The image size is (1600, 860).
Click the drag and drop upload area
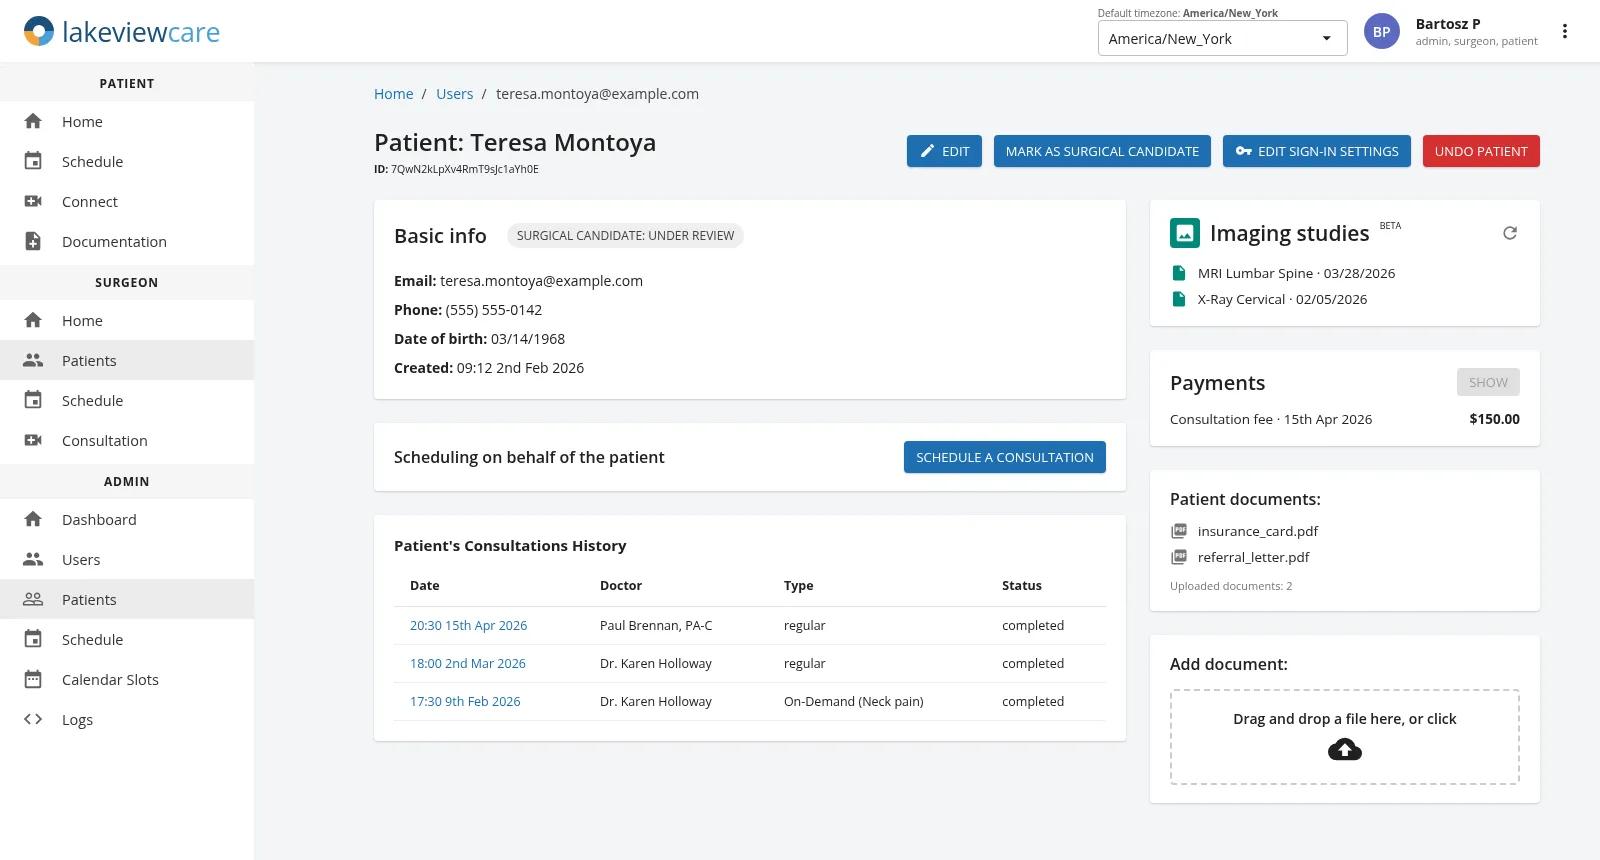click(1345, 737)
